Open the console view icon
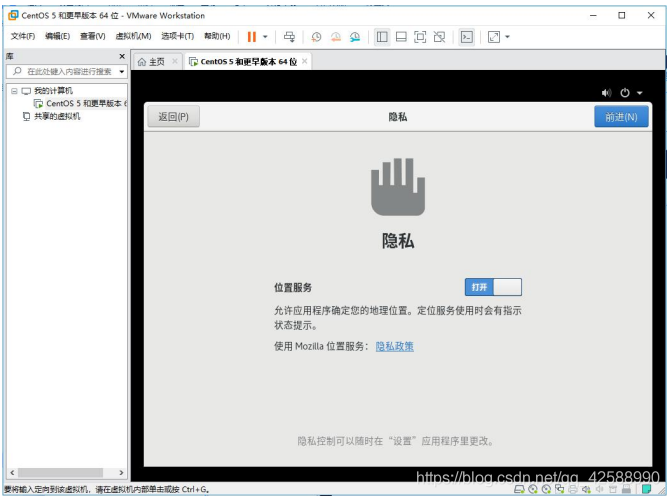670x497 pixels. click(467, 37)
